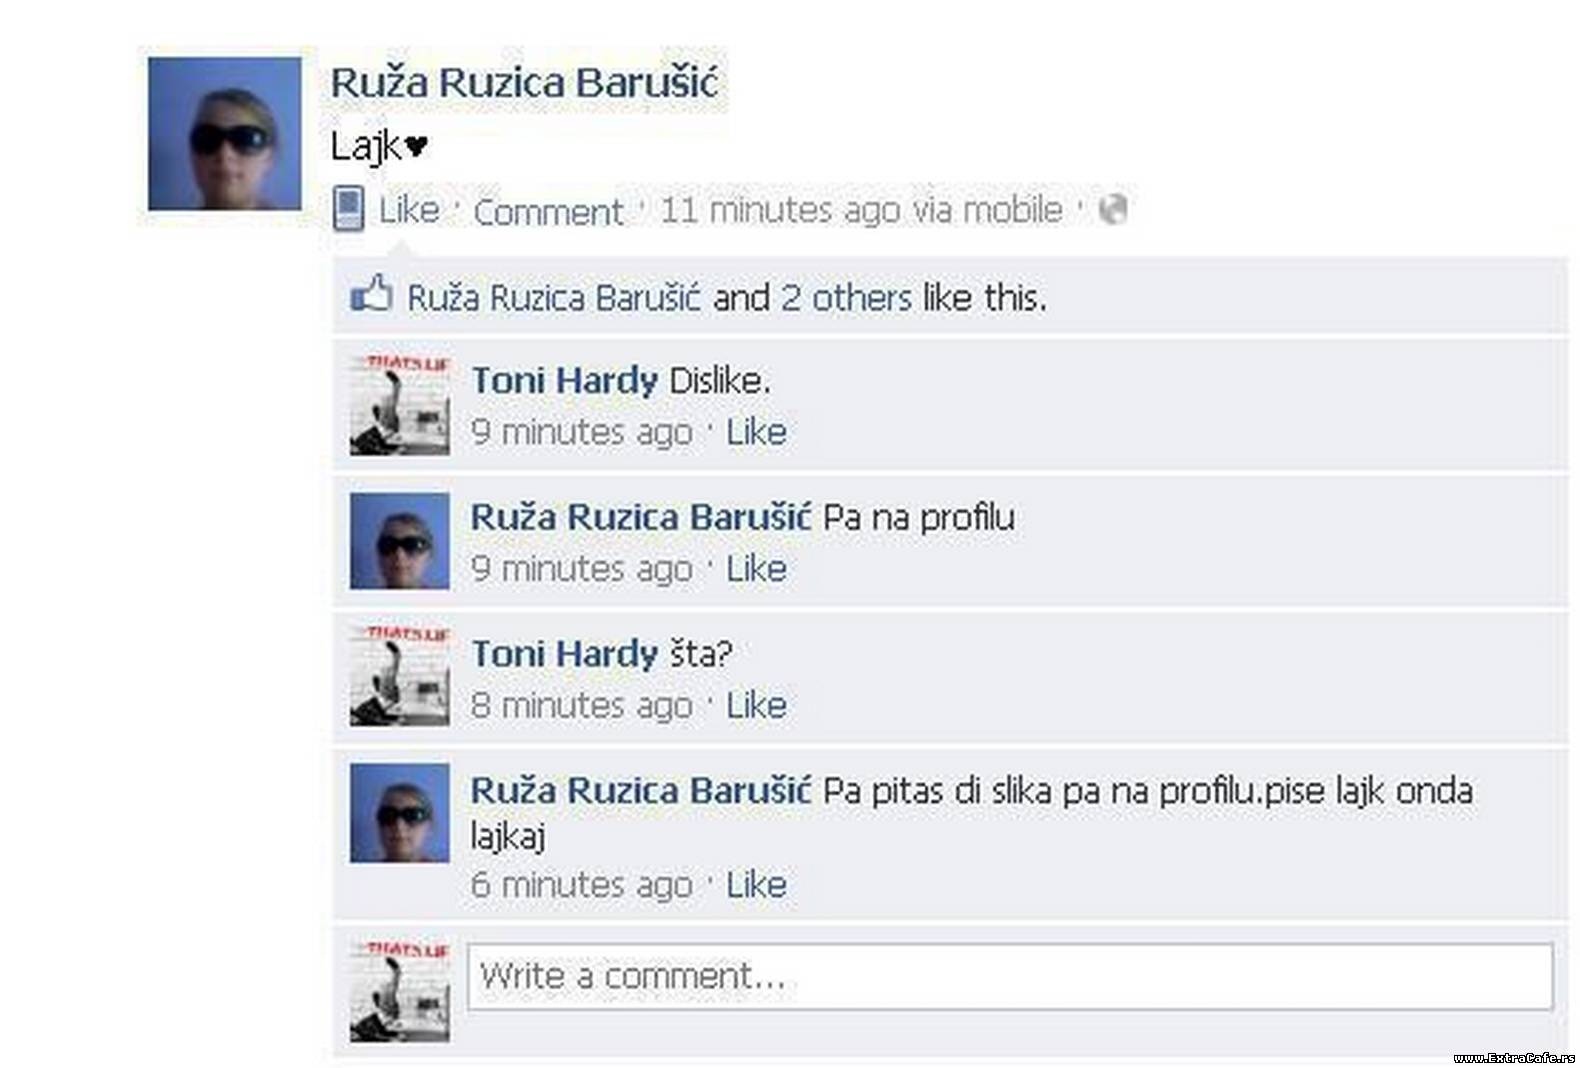Click Toni Hardy's avatar on 'šta?' comment
The width and height of the screenshot is (1580, 1068).
400,677
